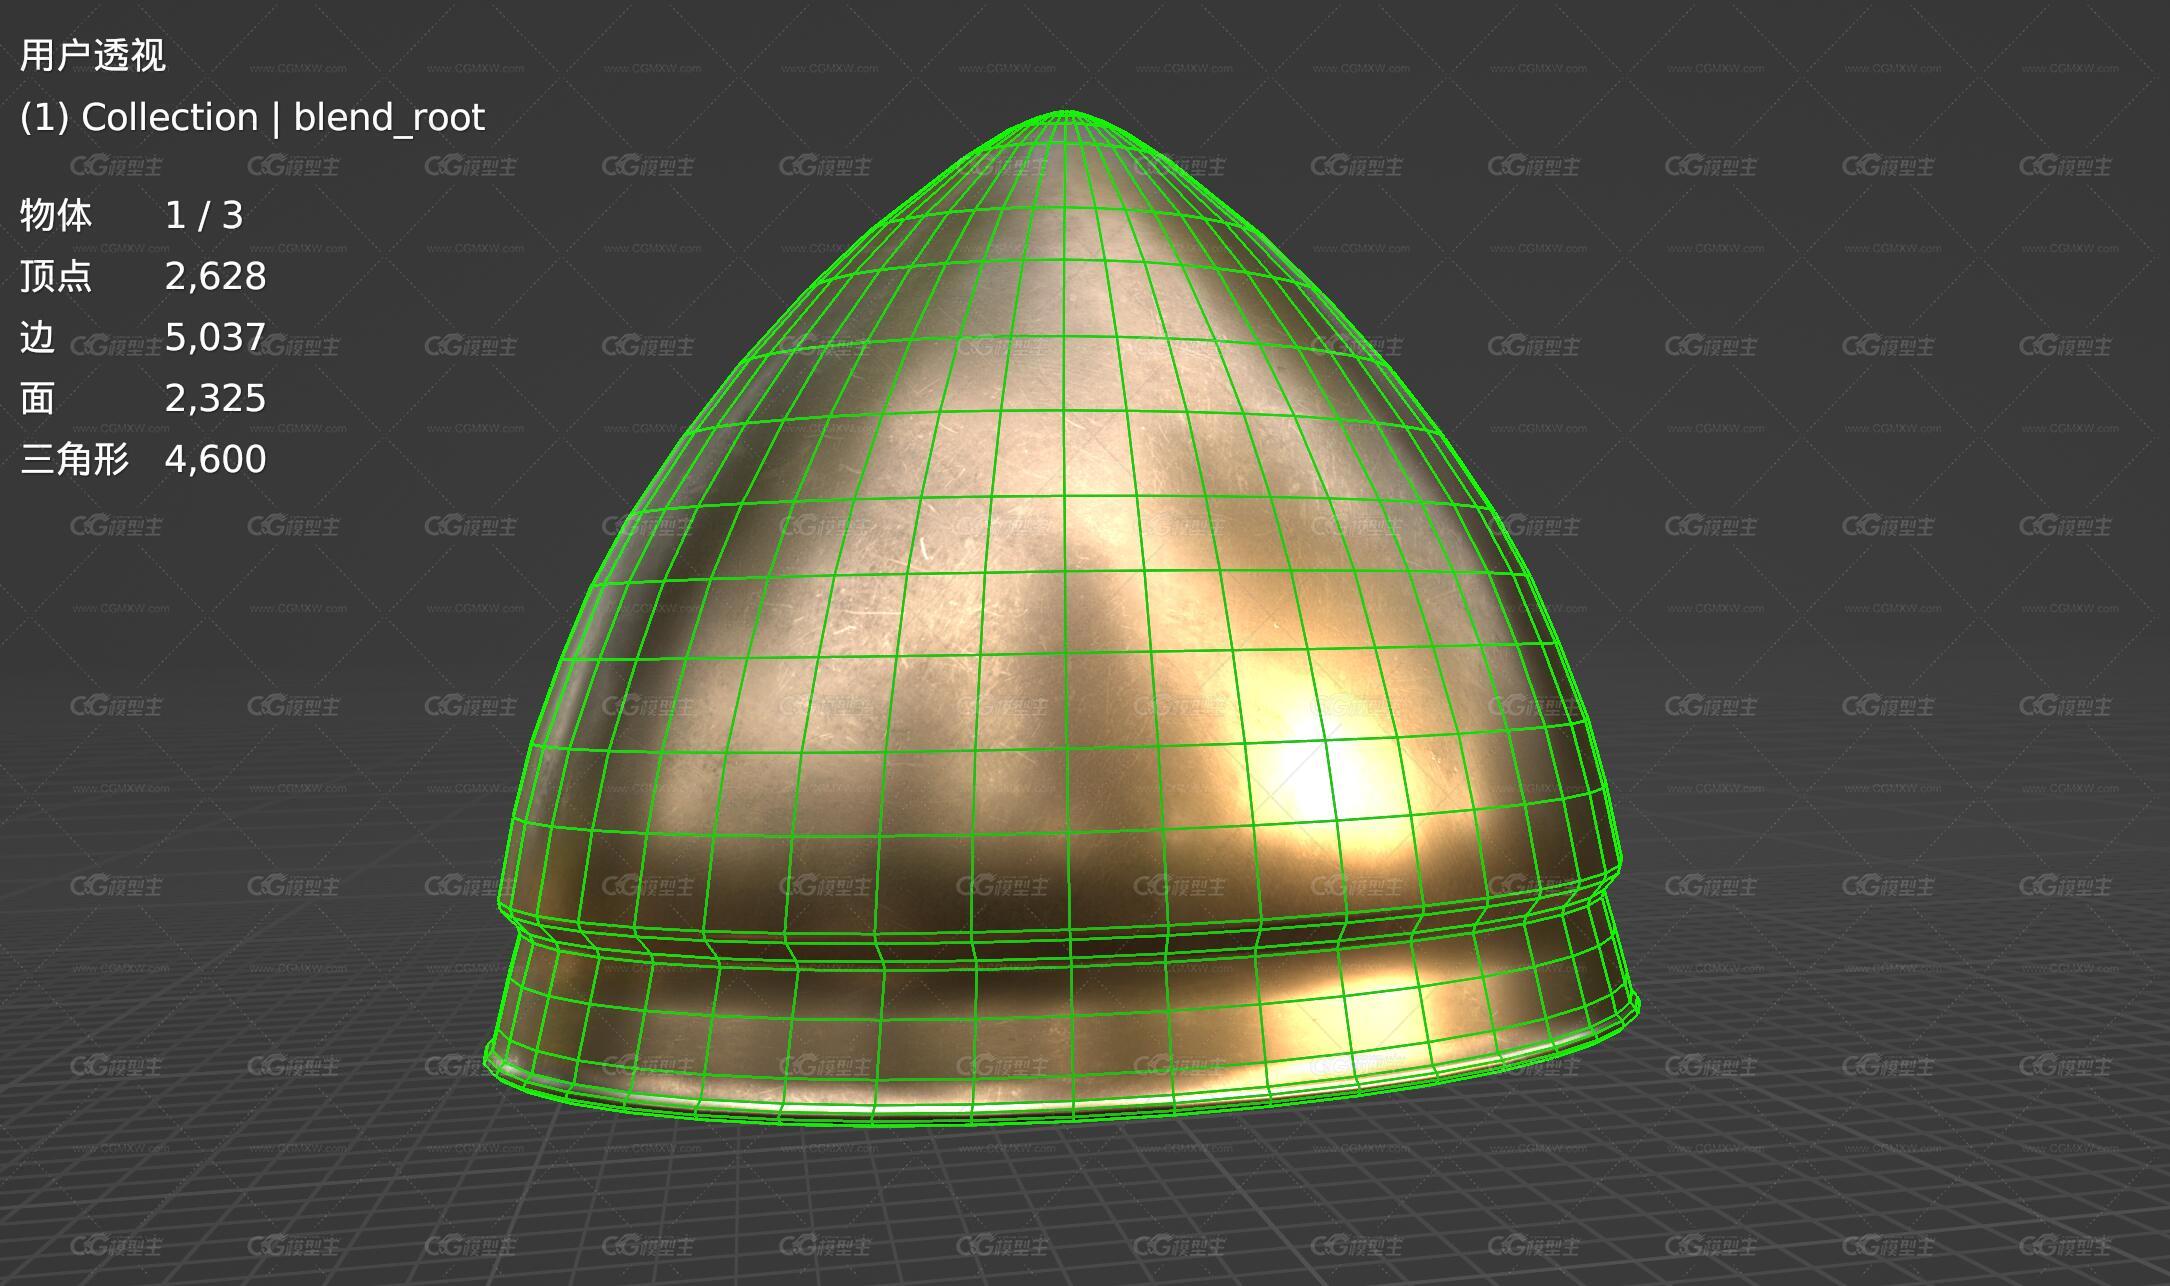Click the '用户透视' view label
The height and width of the screenshot is (1286, 2170).
(x=92, y=55)
